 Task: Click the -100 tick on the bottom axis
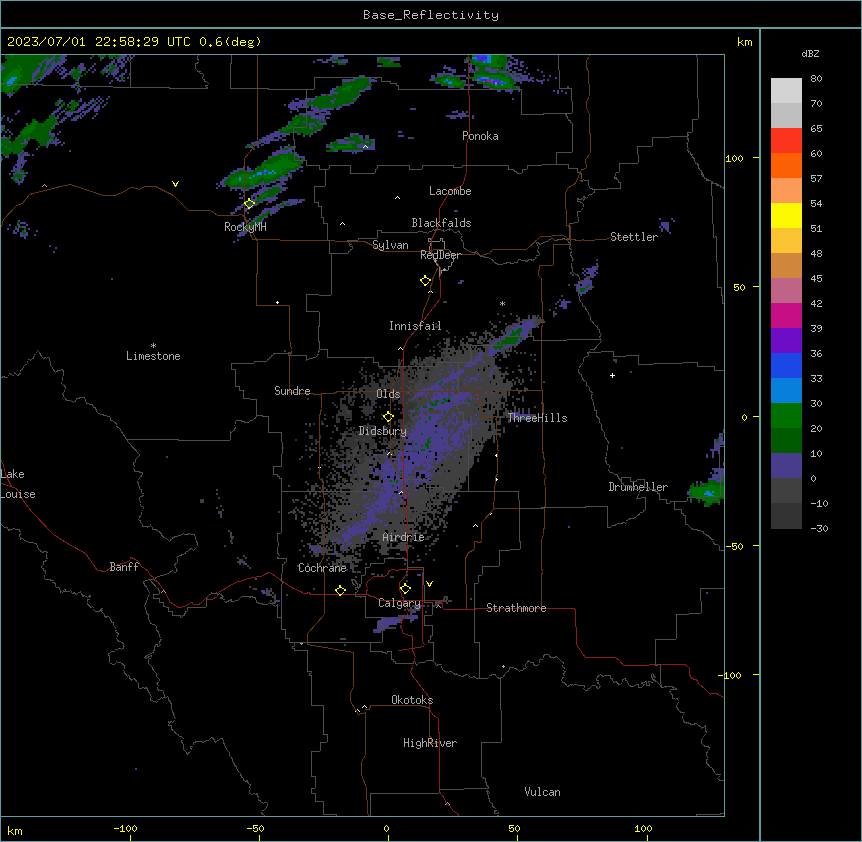pos(125,828)
